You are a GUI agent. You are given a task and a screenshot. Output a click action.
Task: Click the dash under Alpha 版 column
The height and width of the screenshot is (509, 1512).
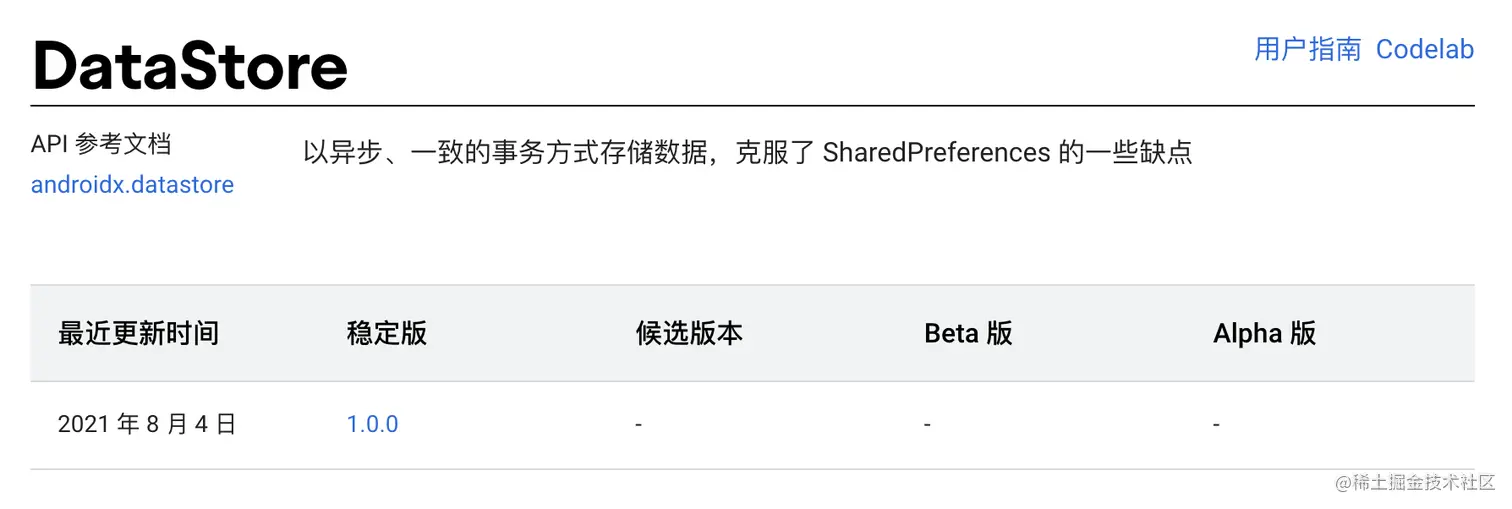click(1216, 425)
